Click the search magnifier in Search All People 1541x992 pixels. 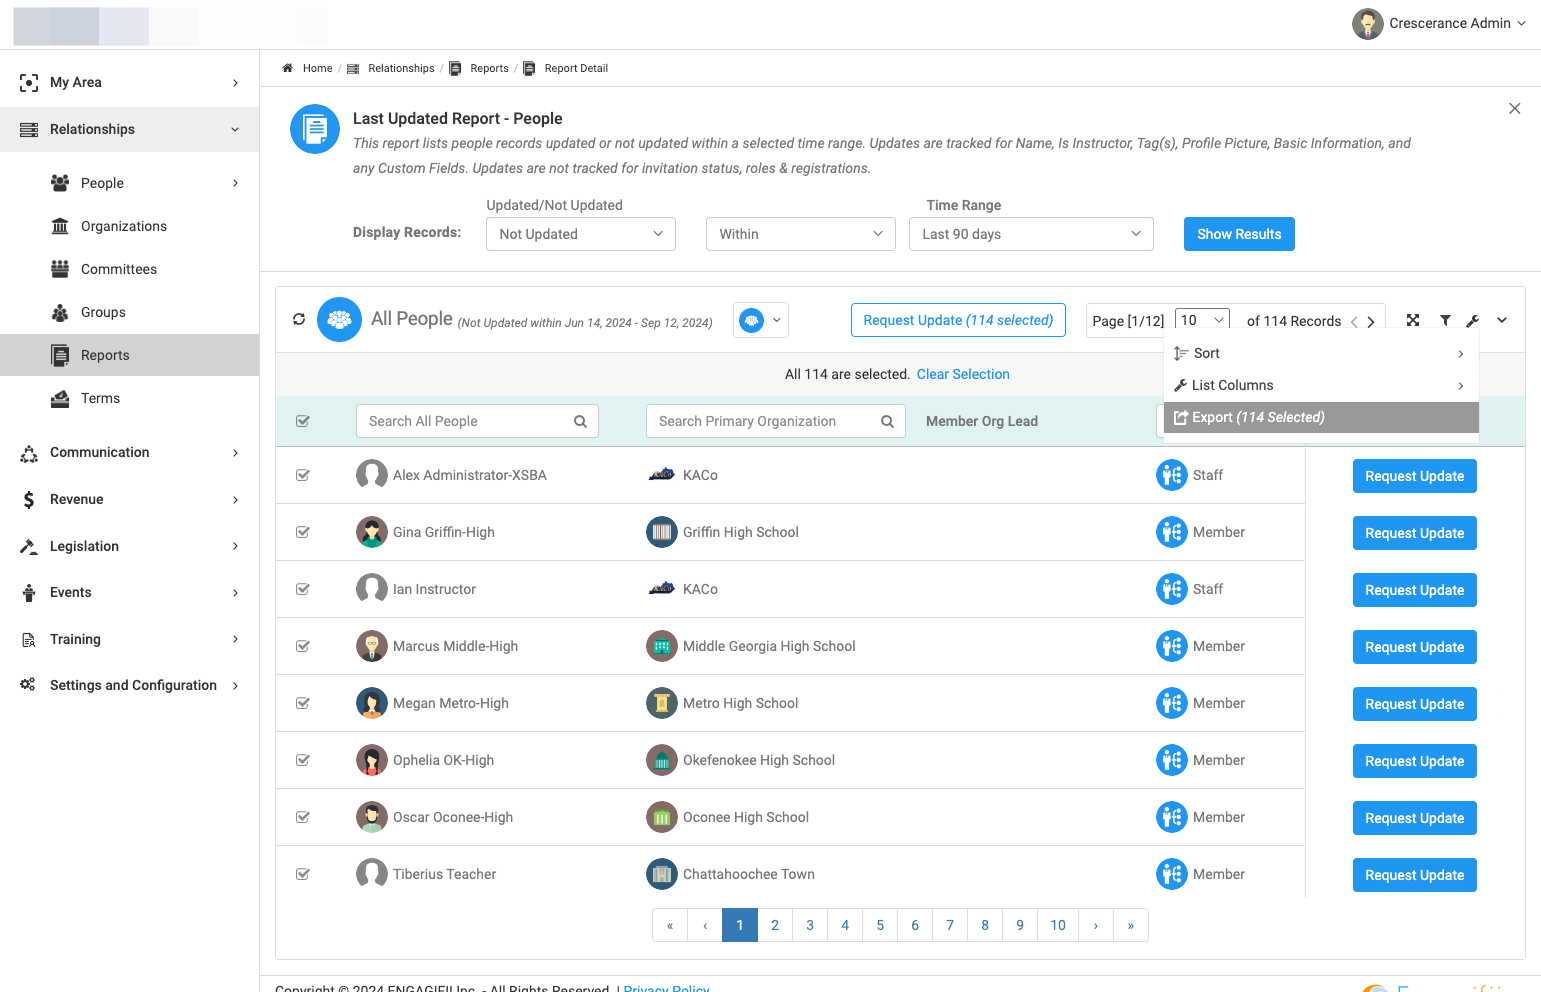(580, 422)
